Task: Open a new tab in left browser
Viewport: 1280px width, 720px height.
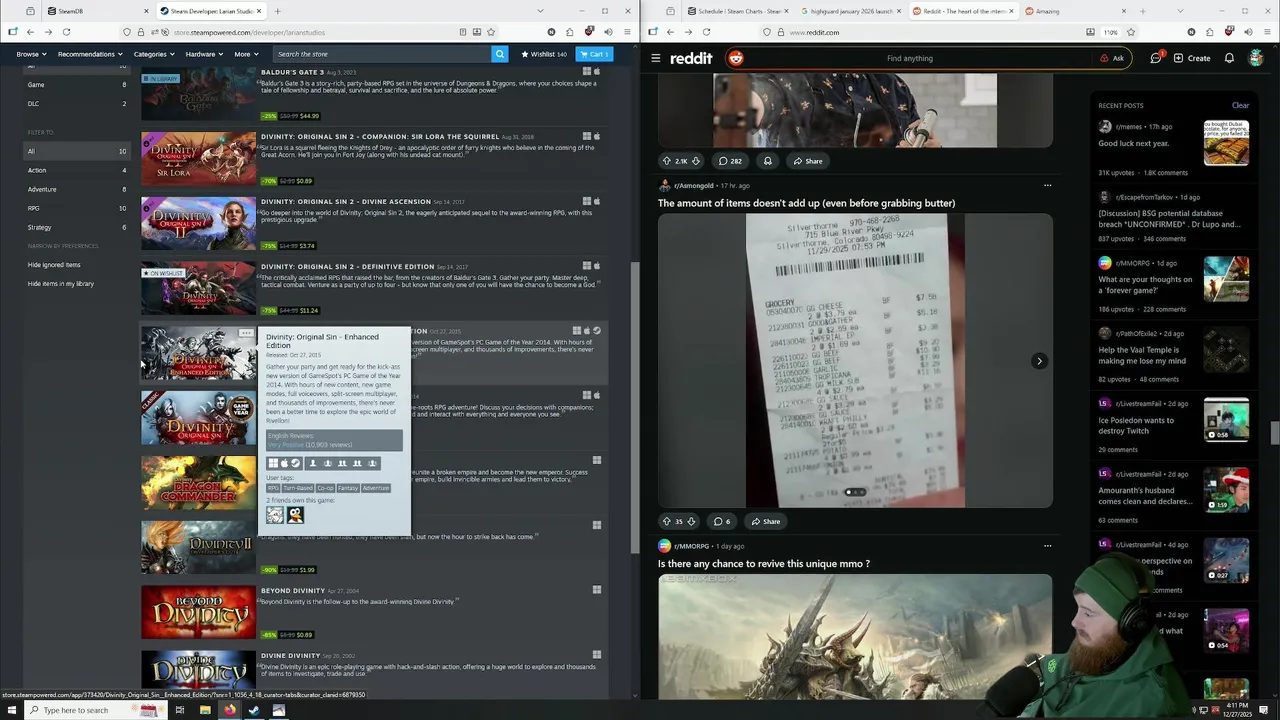Action: click(278, 11)
